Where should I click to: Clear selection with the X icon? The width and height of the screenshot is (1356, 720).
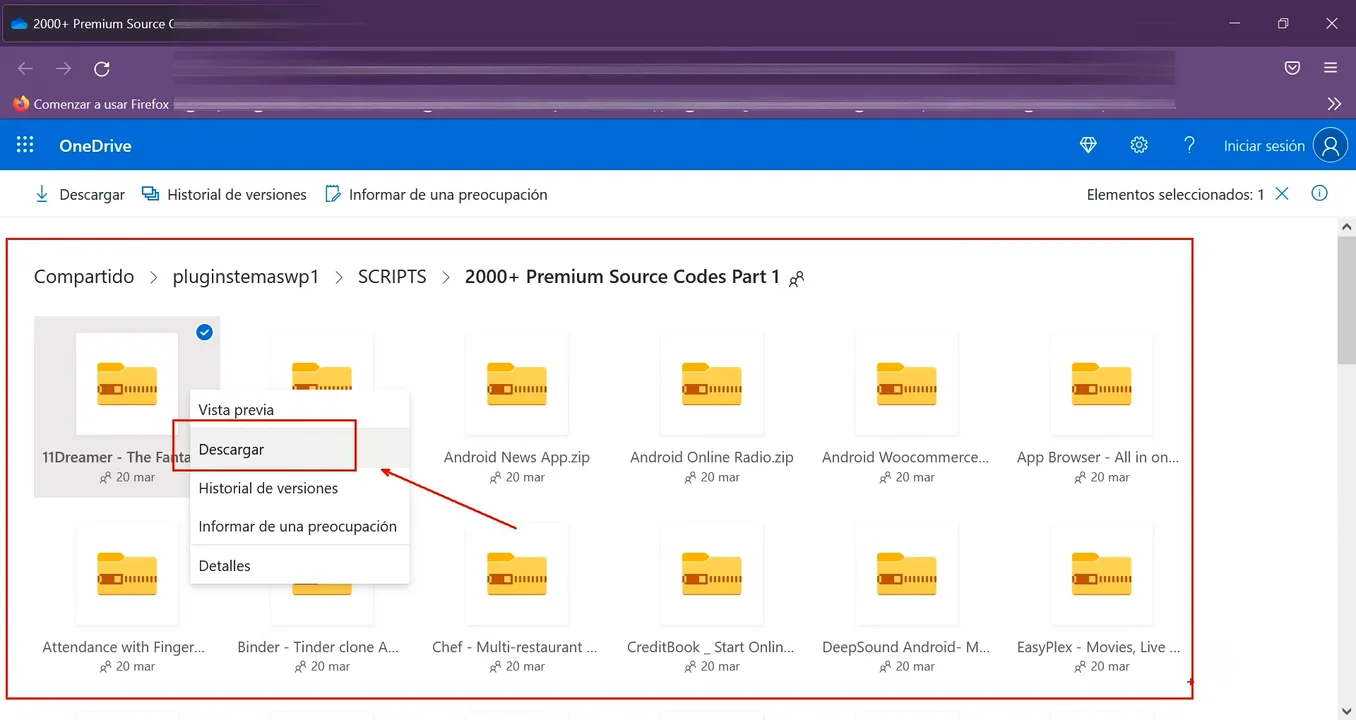tap(1282, 194)
